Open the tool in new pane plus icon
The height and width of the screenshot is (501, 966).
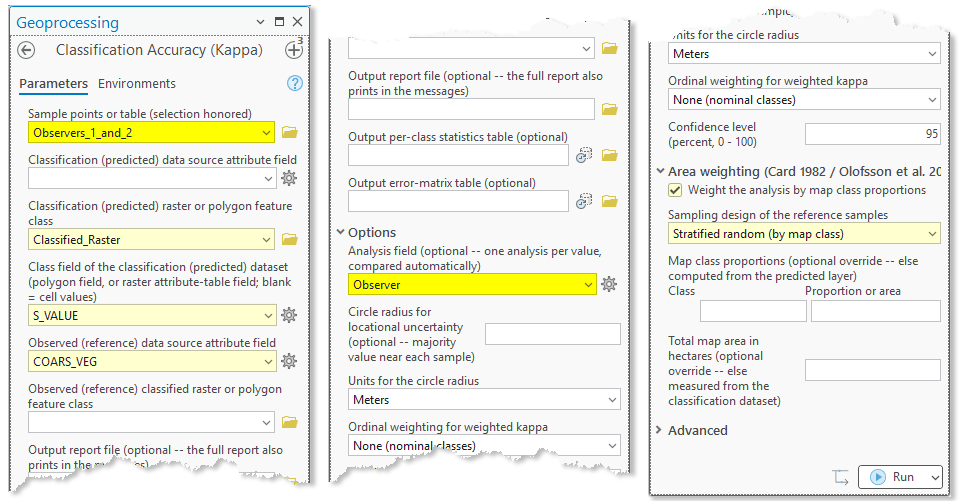(294, 49)
